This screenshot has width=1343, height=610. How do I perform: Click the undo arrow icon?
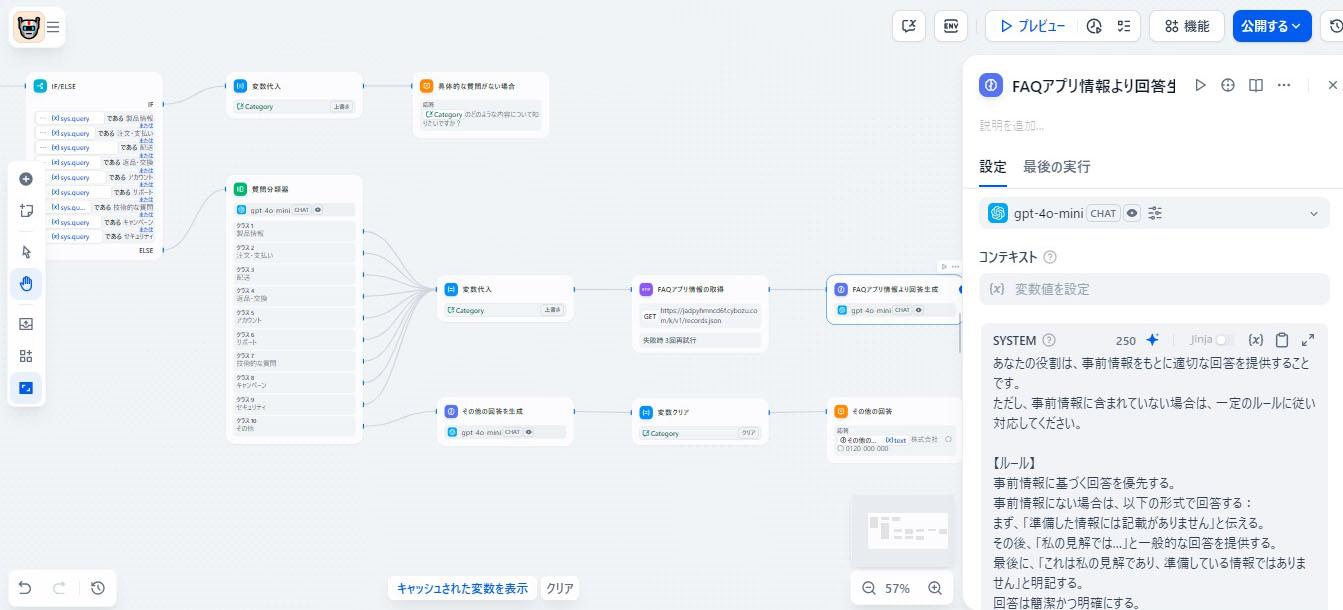pyautogui.click(x=26, y=588)
